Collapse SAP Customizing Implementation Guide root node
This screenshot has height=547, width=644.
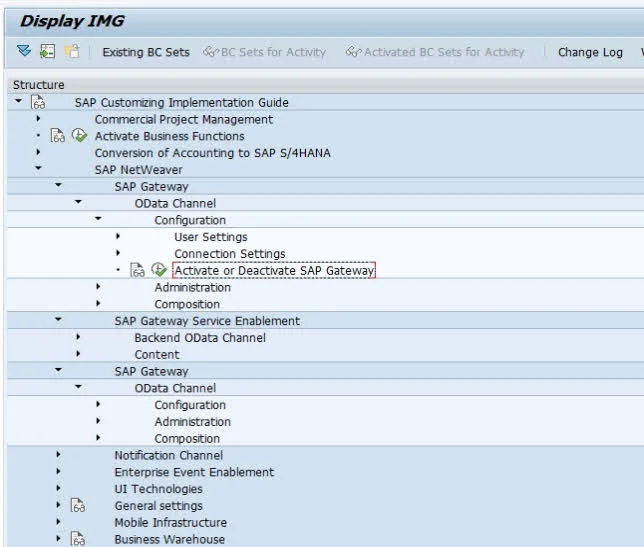coord(18,101)
